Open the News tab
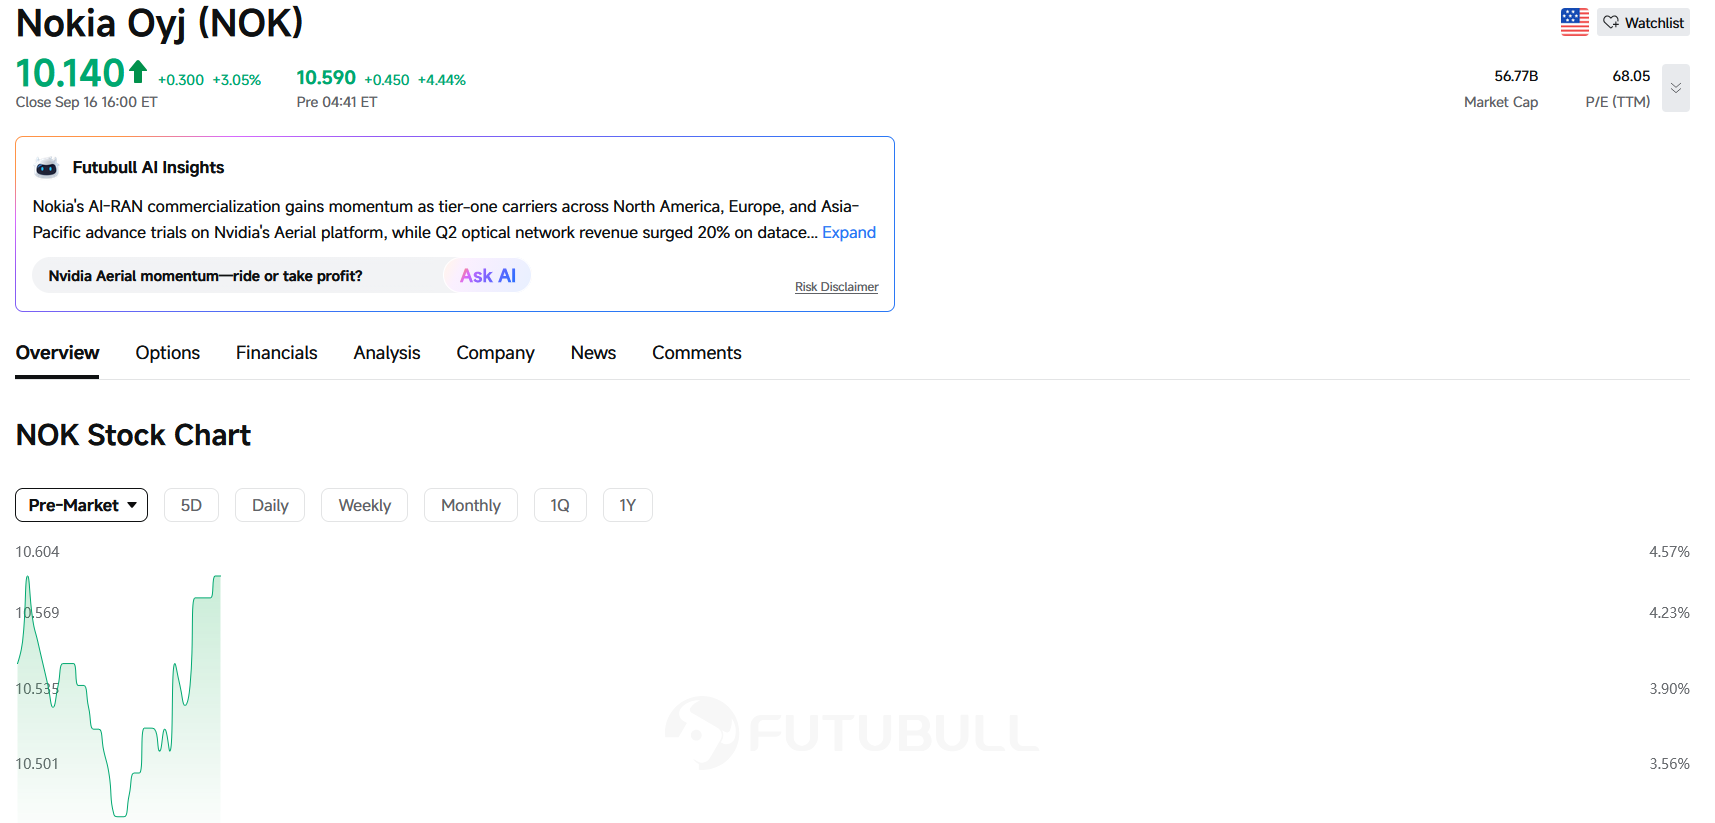 click(x=593, y=353)
